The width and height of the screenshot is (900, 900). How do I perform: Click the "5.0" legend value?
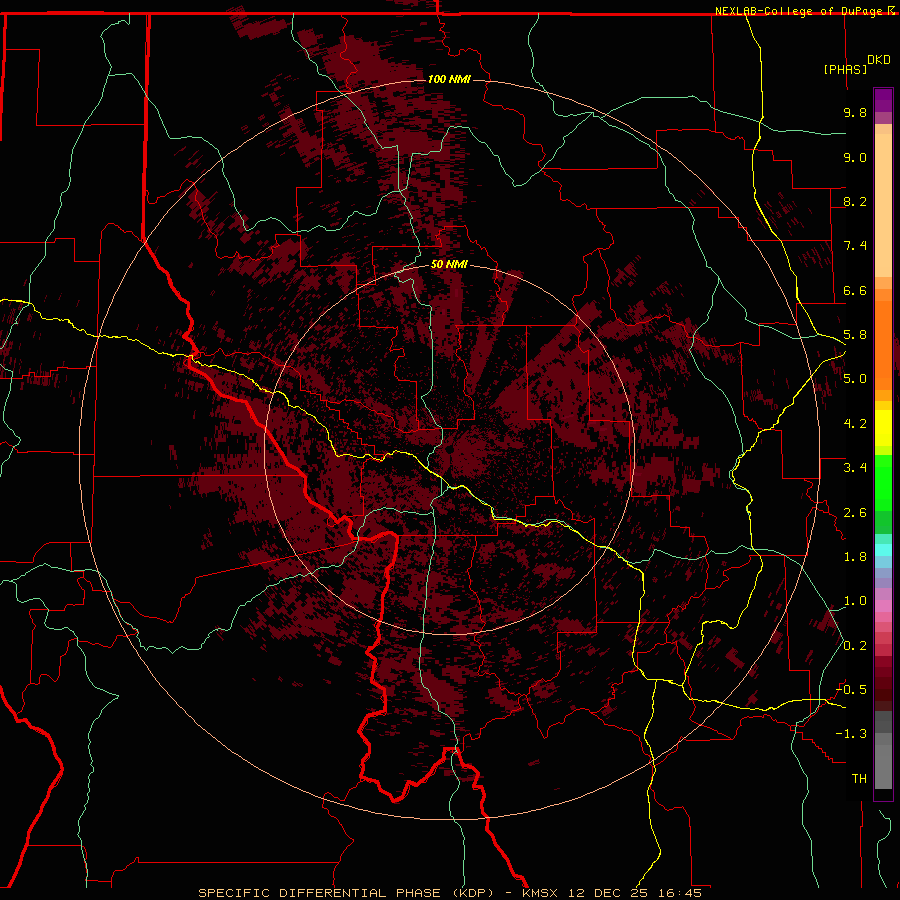tap(855, 379)
